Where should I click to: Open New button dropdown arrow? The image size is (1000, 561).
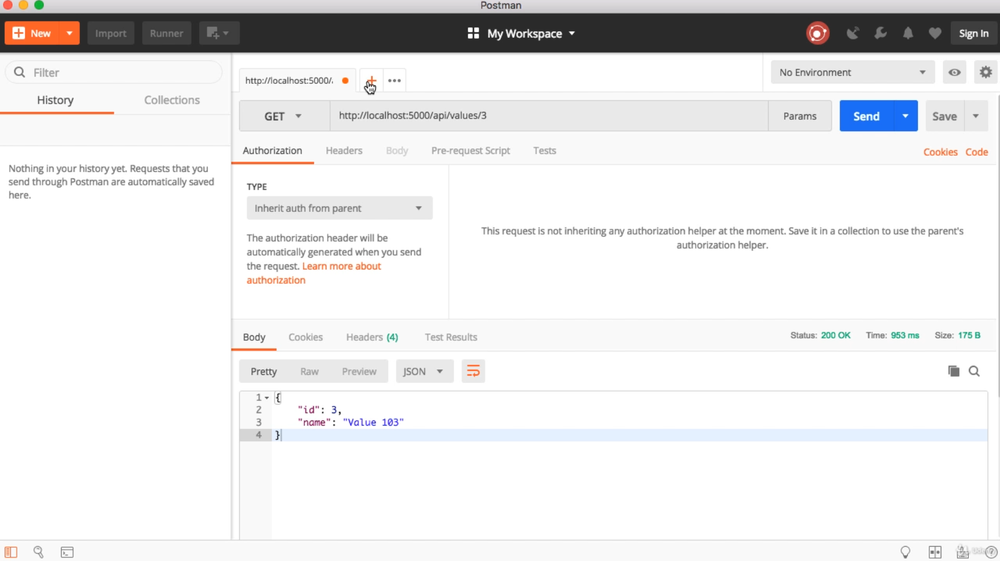pos(69,33)
